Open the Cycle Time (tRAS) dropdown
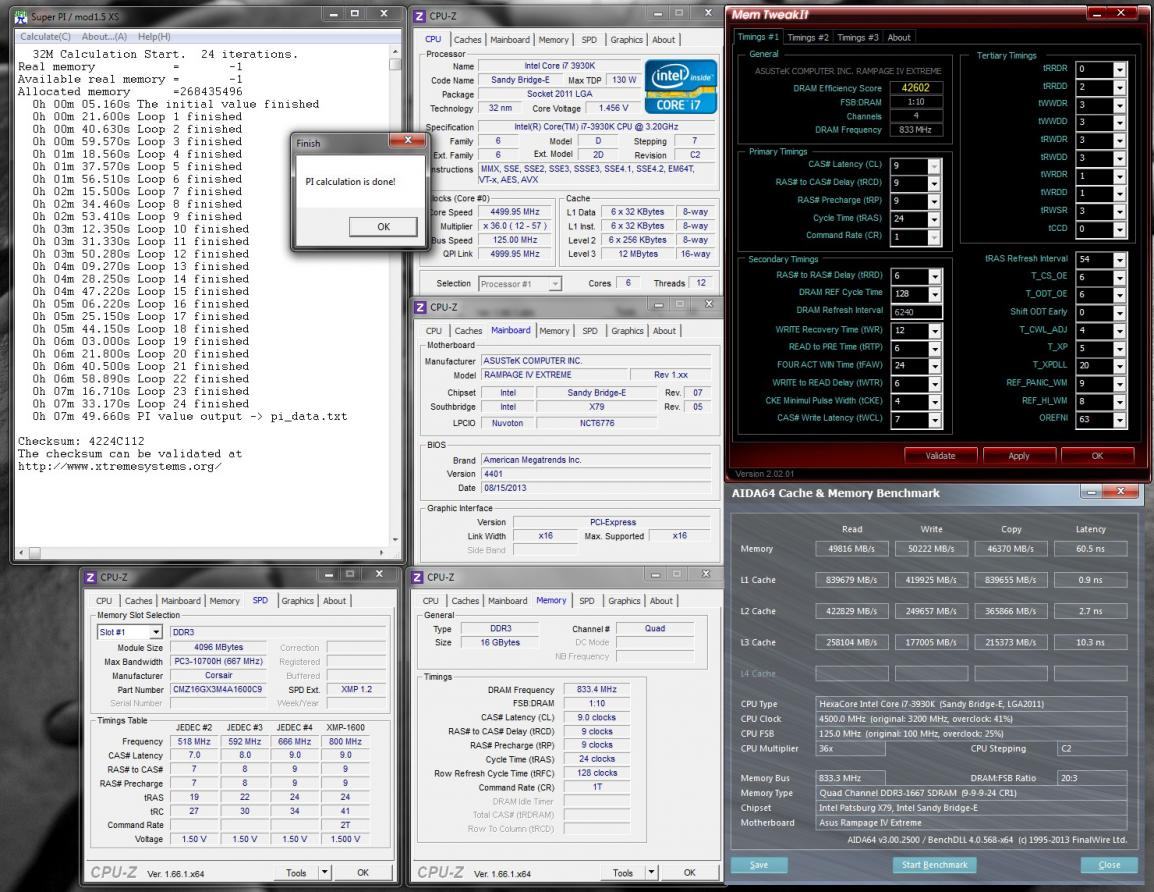 pos(934,219)
